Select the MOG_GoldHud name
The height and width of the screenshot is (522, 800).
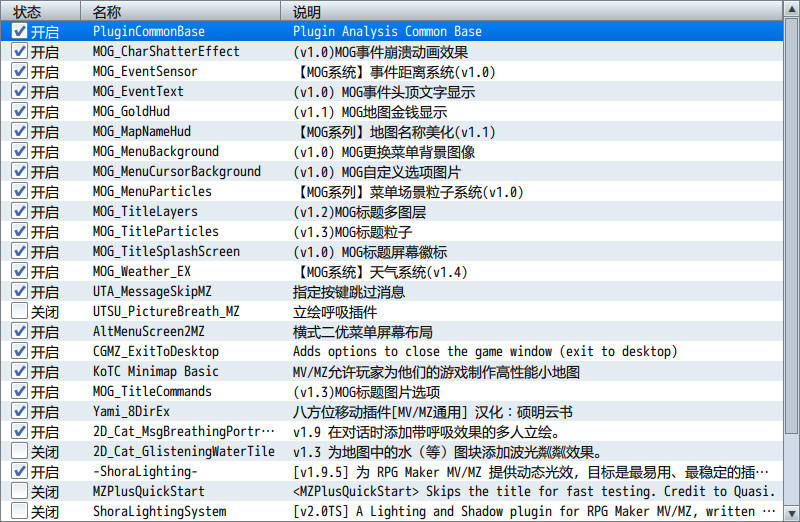(131, 111)
